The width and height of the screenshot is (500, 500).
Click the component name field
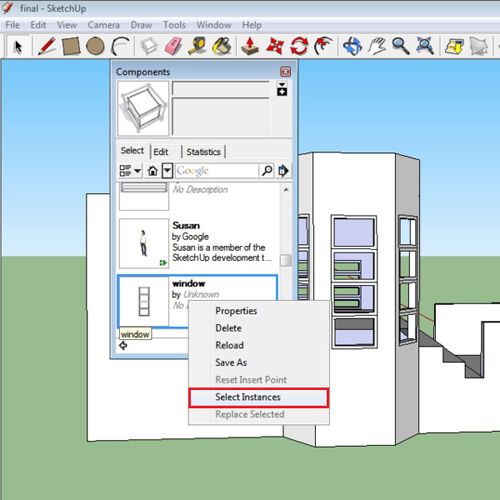click(x=221, y=89)
